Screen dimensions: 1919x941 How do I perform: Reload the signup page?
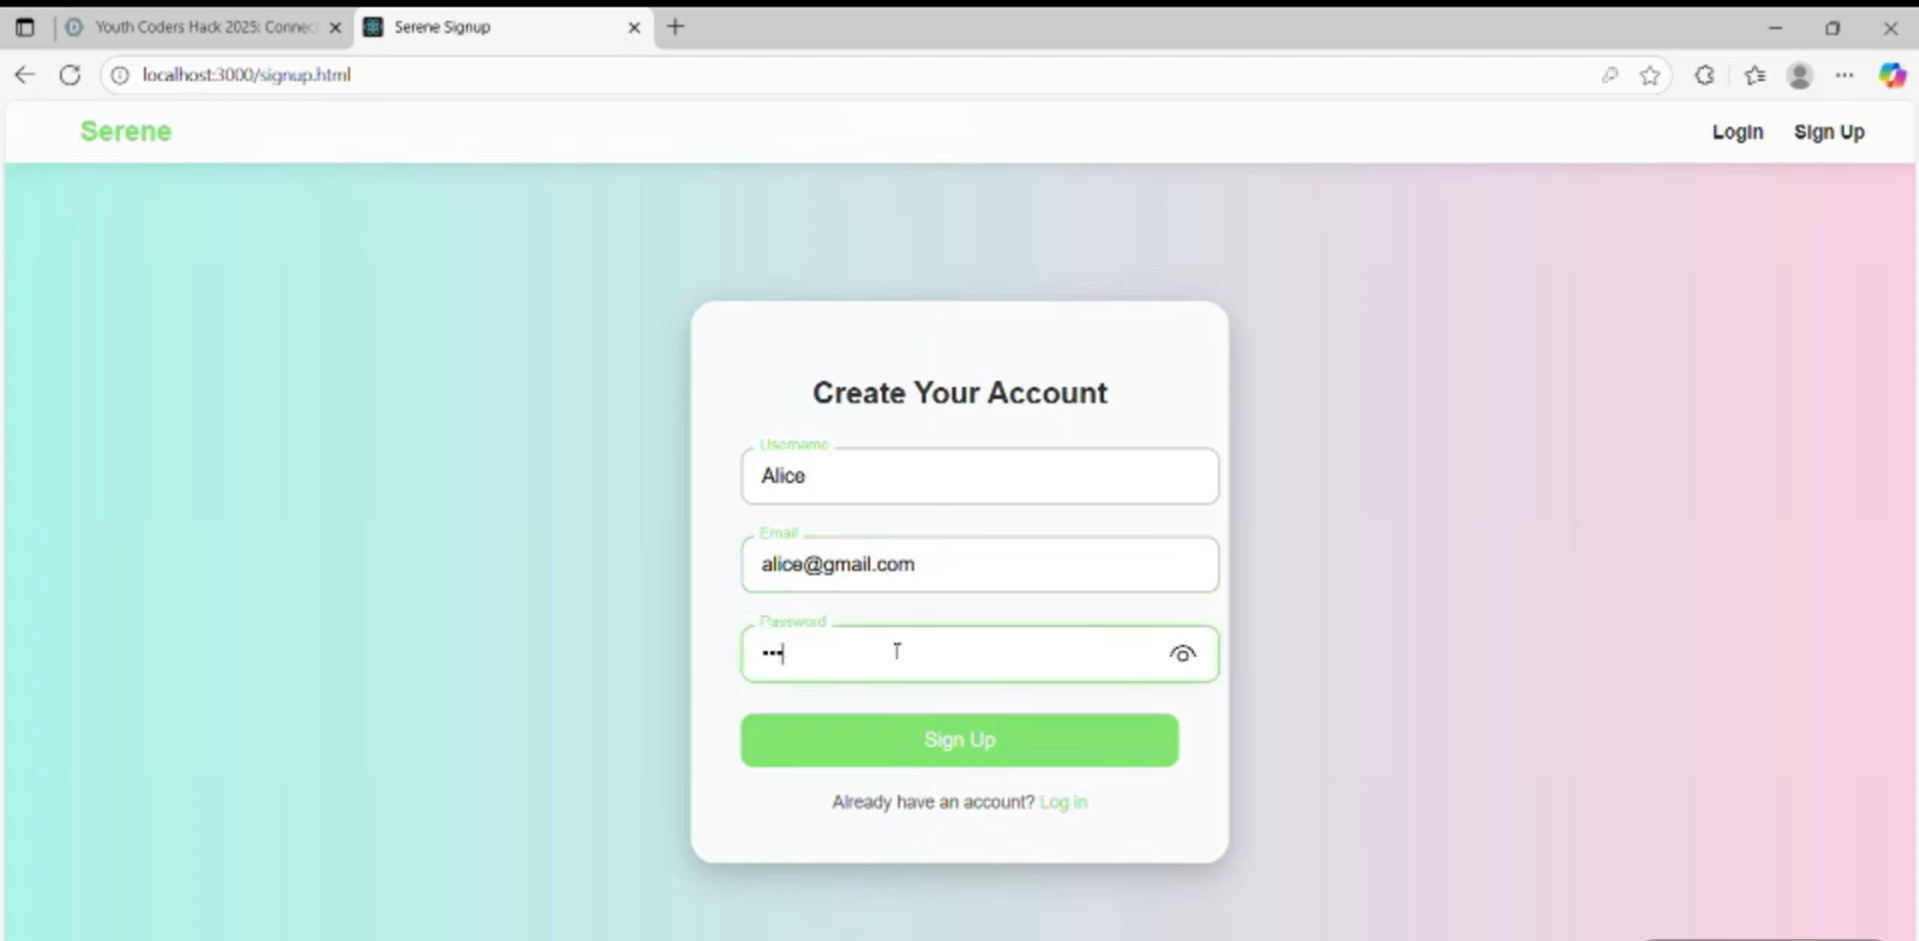pos(70,75)
